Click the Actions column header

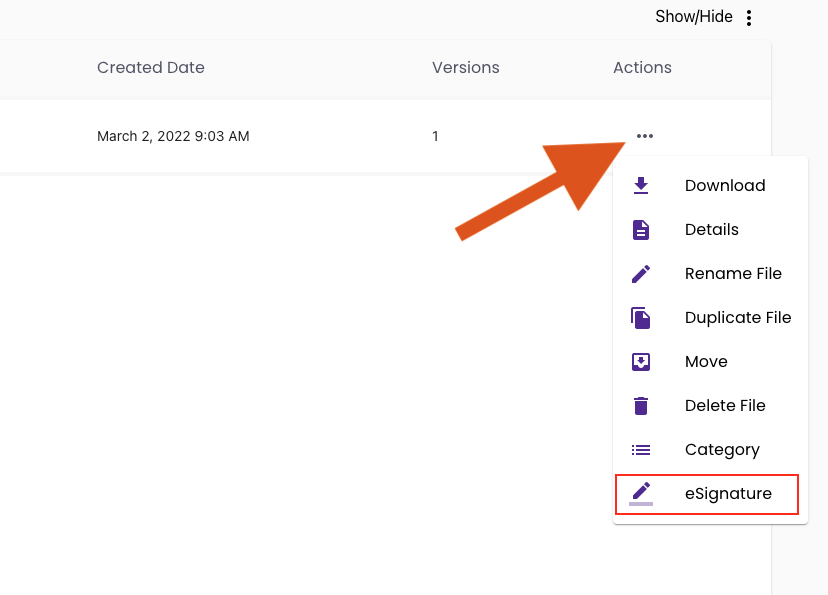(x=642, y=68)
